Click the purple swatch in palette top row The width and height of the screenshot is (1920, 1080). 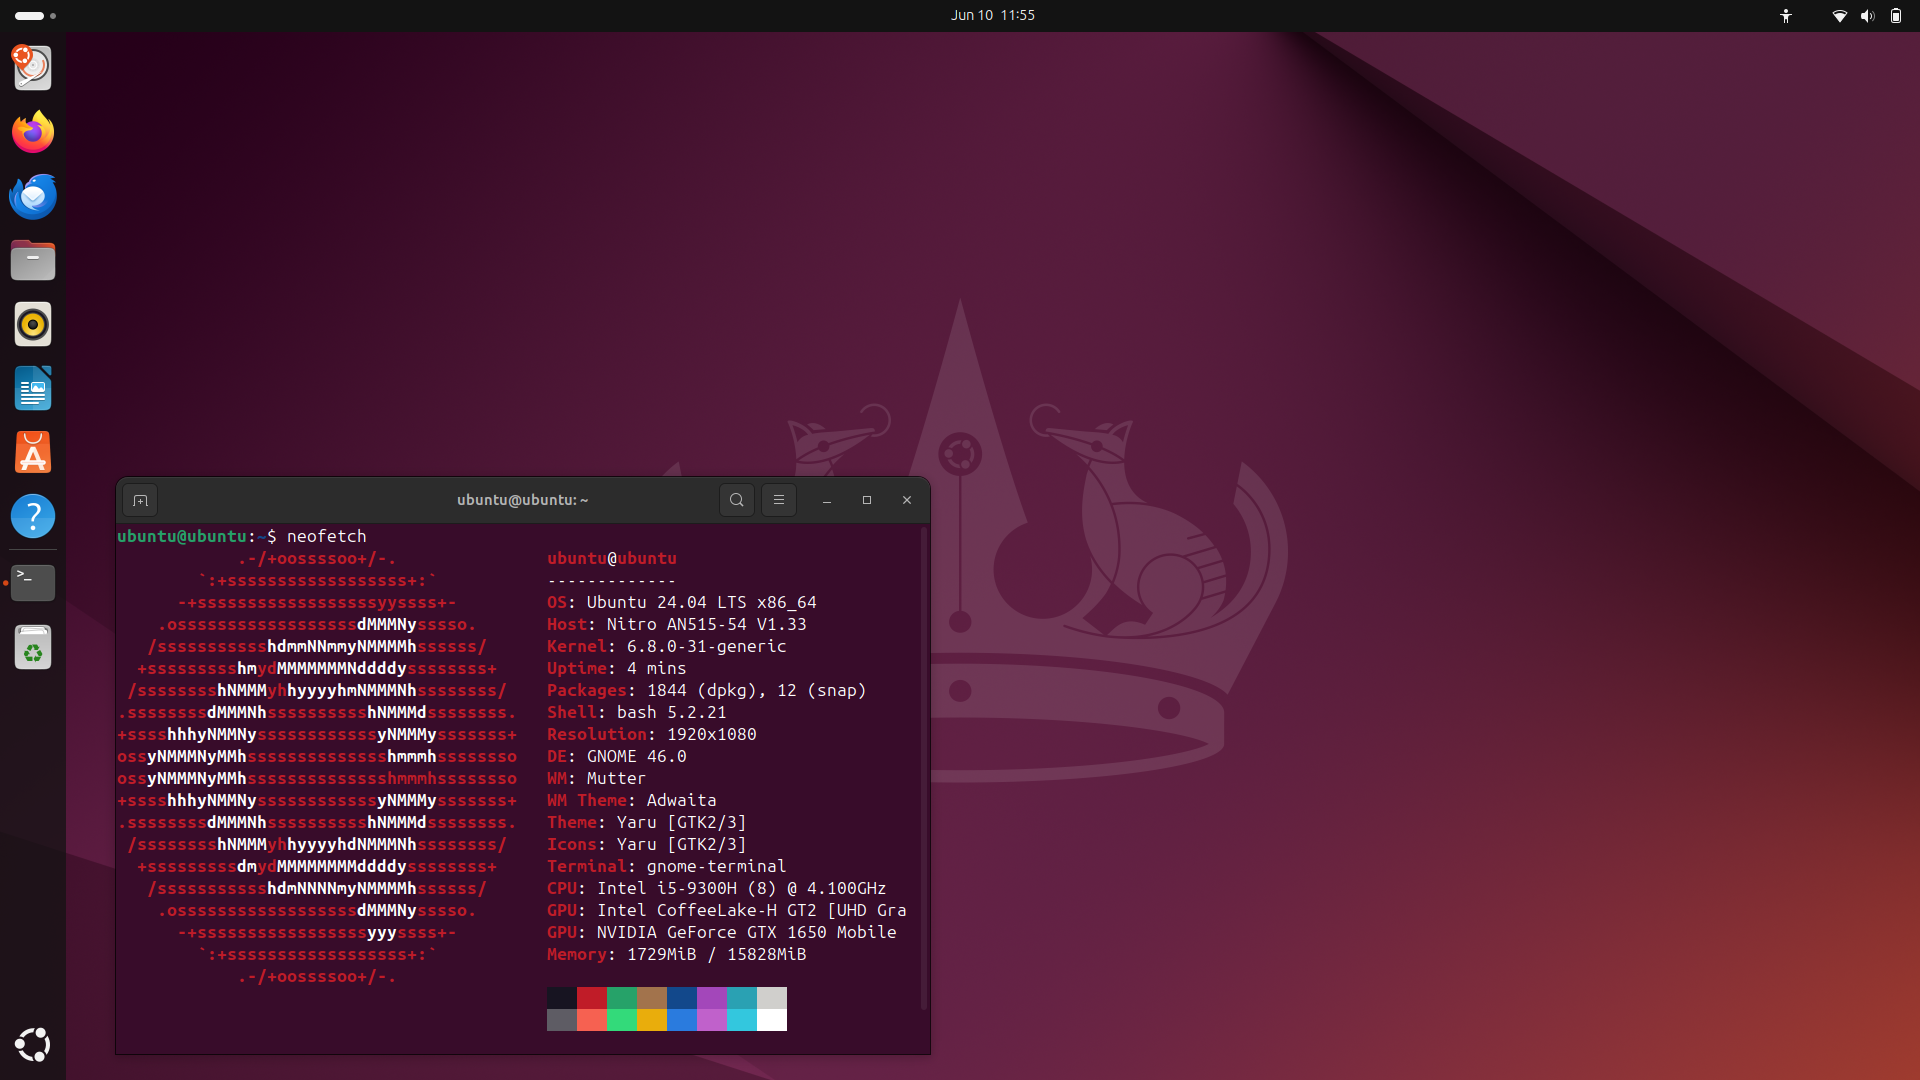tap(712, 998)
